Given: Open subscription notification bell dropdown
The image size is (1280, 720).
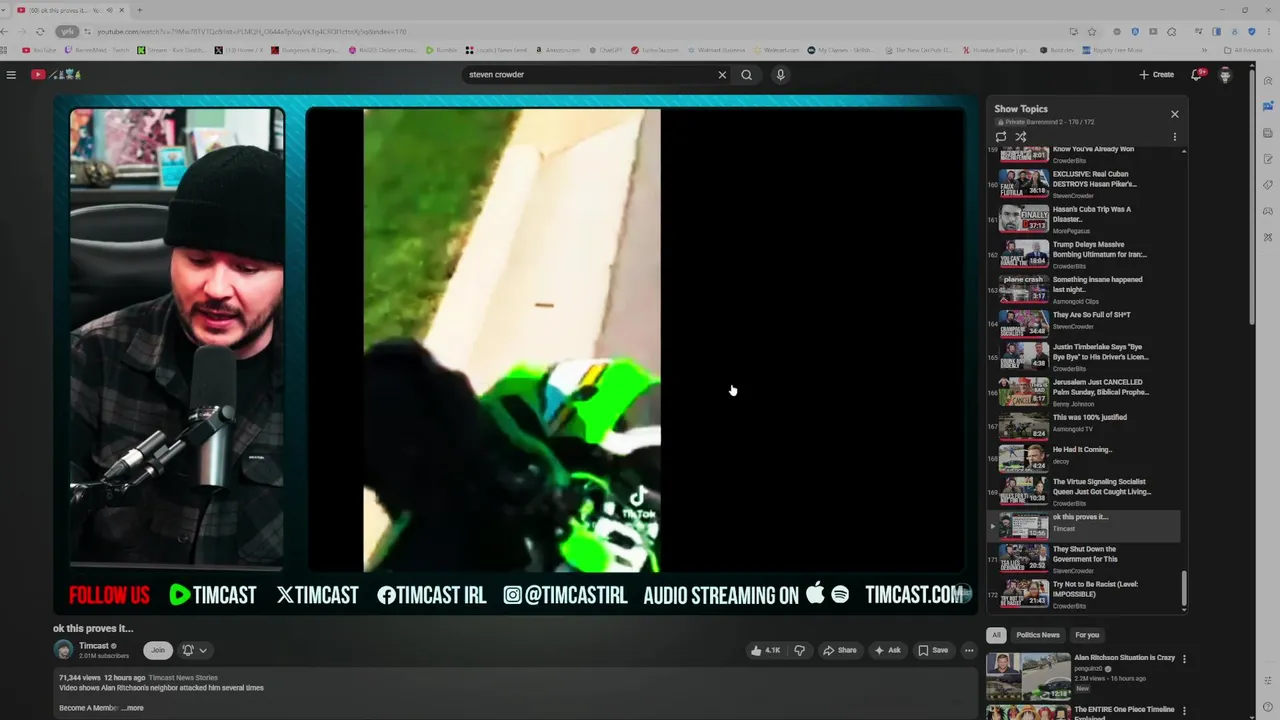Looking at the screenshot, I should point(195,650).
